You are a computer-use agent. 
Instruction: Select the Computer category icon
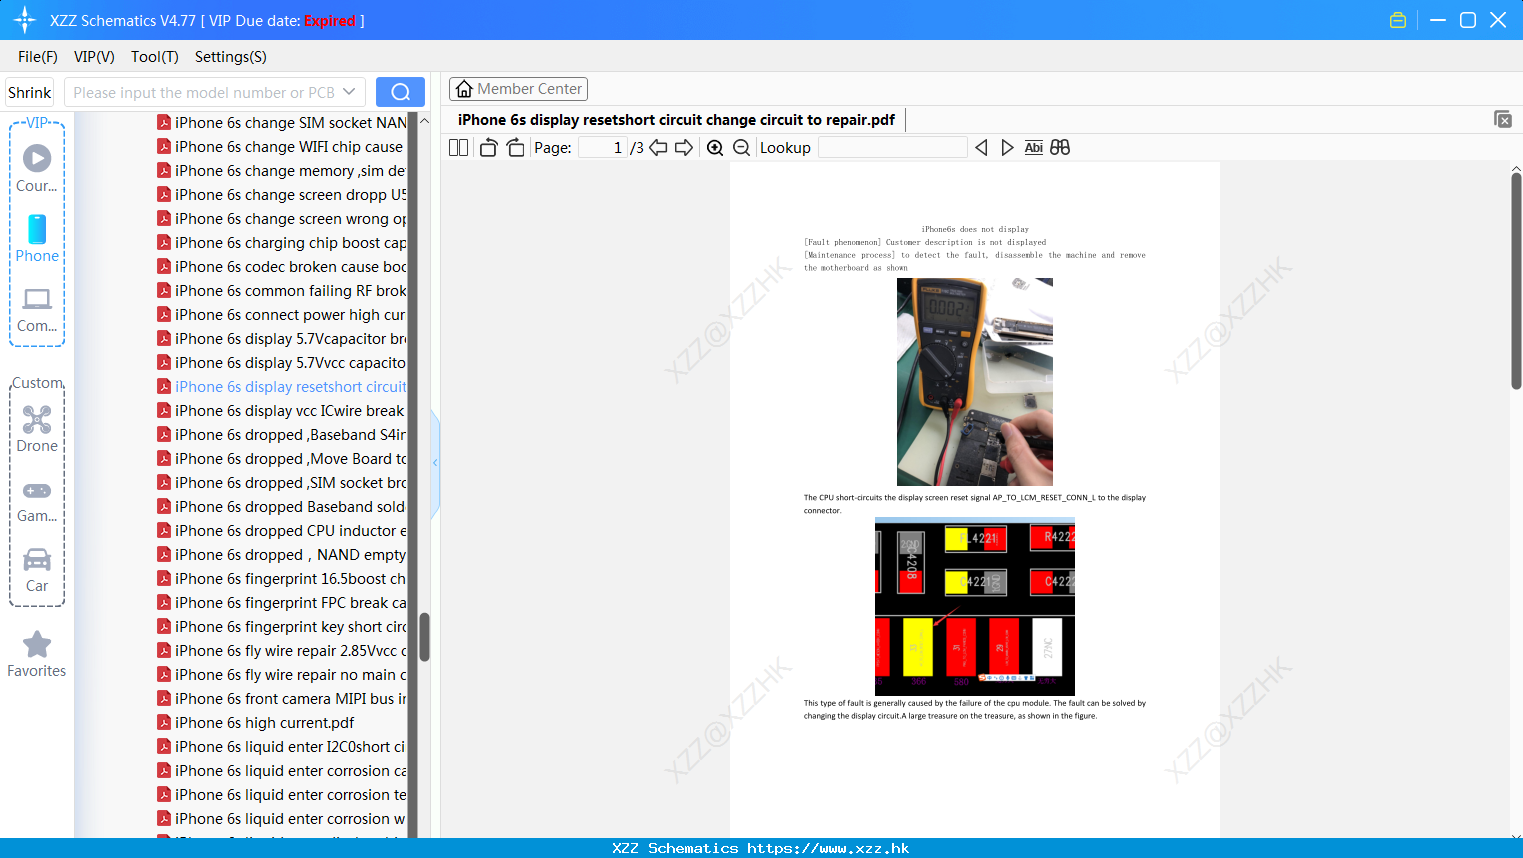click(37, 309)
